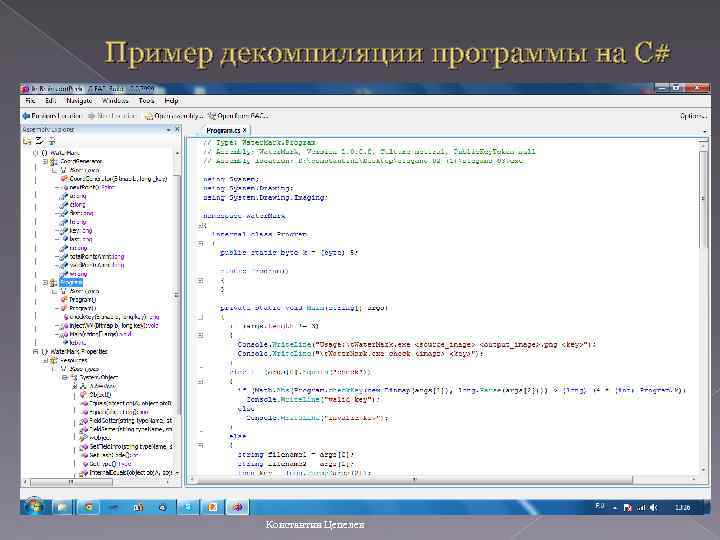Viewport: 720px width, 540px height.
Task: Select the totalPointsAmnt:long field
Action: 97,256
